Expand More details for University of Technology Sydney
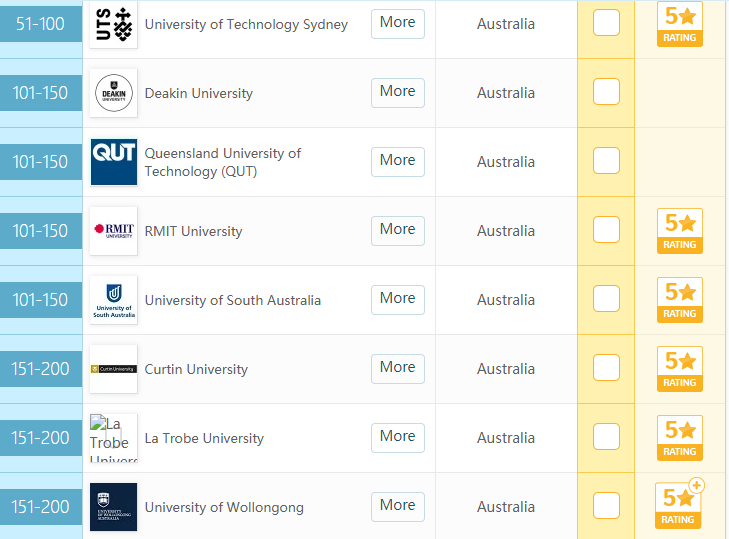 coord(397,23)
